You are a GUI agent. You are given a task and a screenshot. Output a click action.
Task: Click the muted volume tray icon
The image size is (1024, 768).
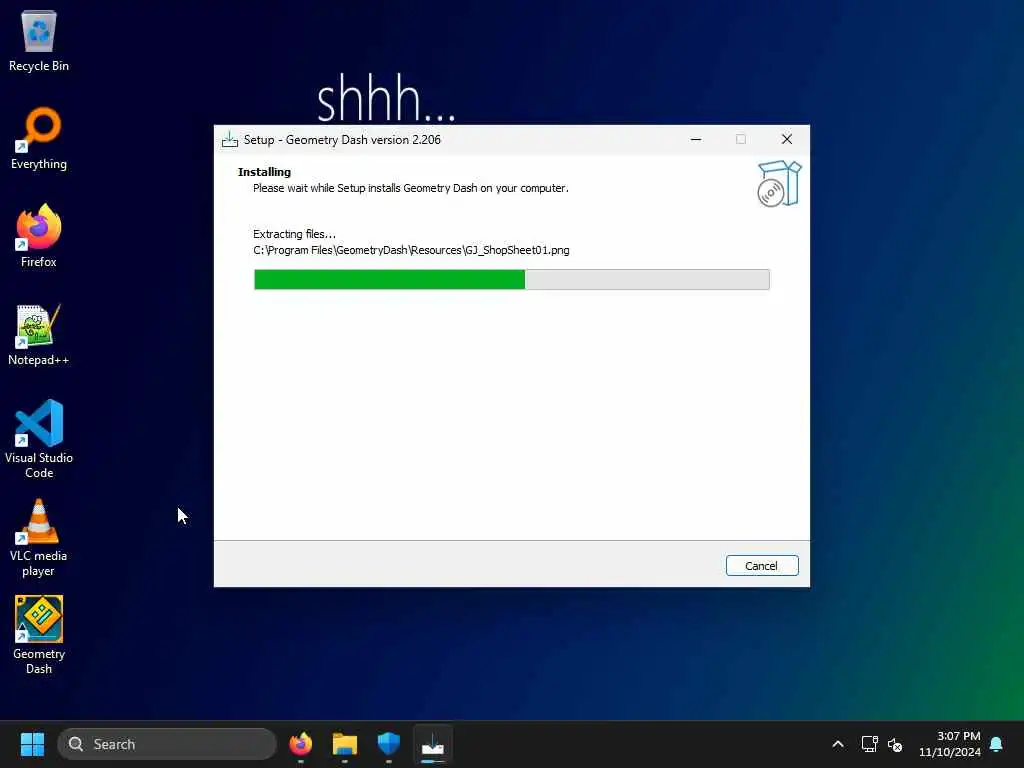895,744
